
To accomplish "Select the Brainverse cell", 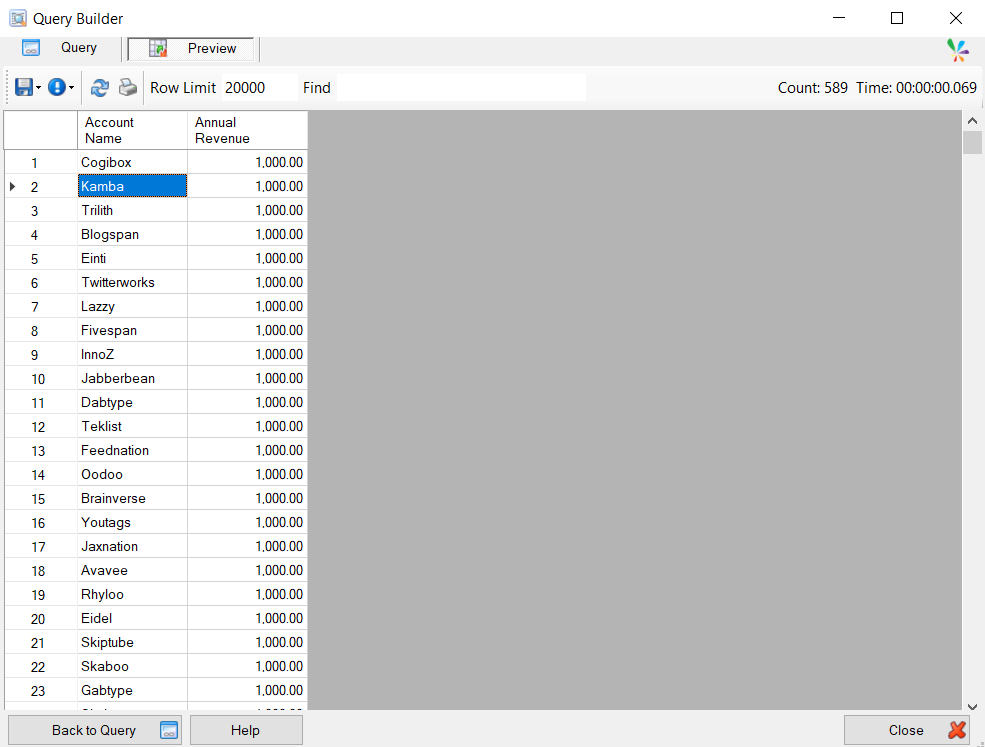I will click(133, 498).
